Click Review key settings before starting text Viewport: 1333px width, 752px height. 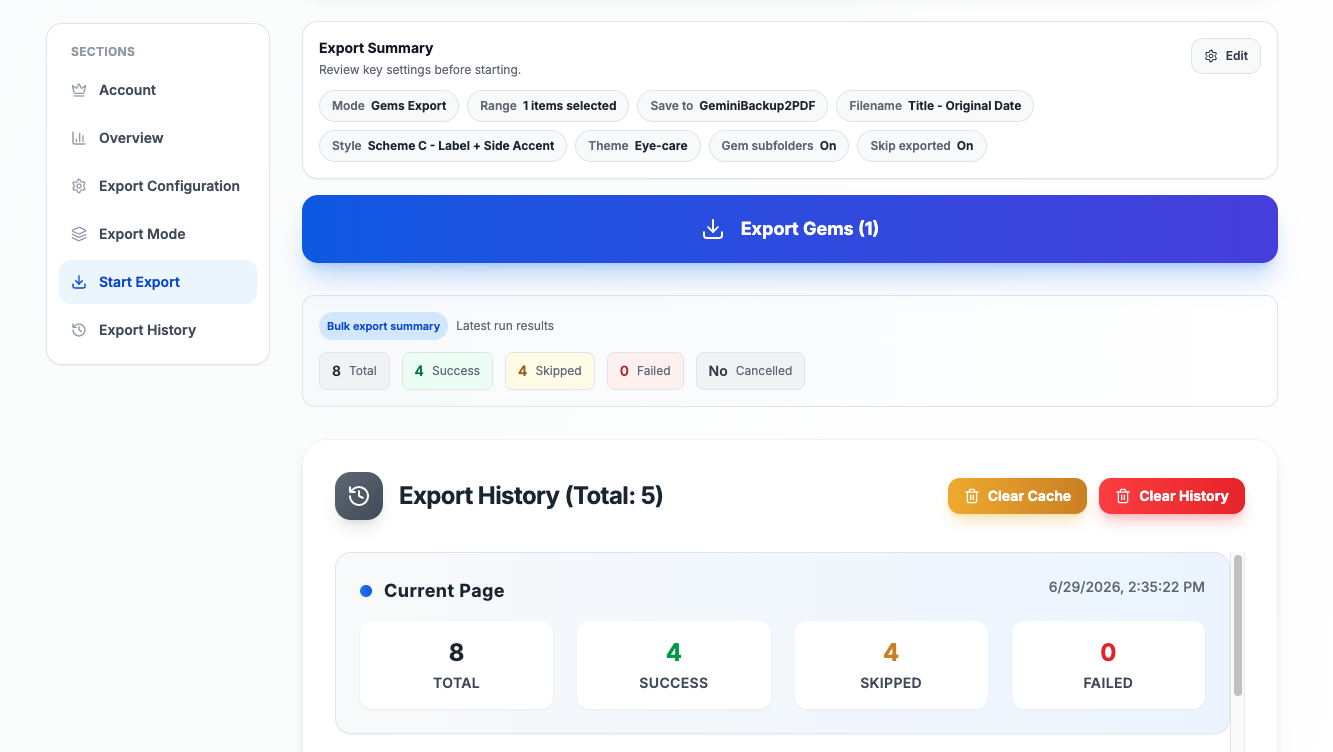(x=420, y=70)
